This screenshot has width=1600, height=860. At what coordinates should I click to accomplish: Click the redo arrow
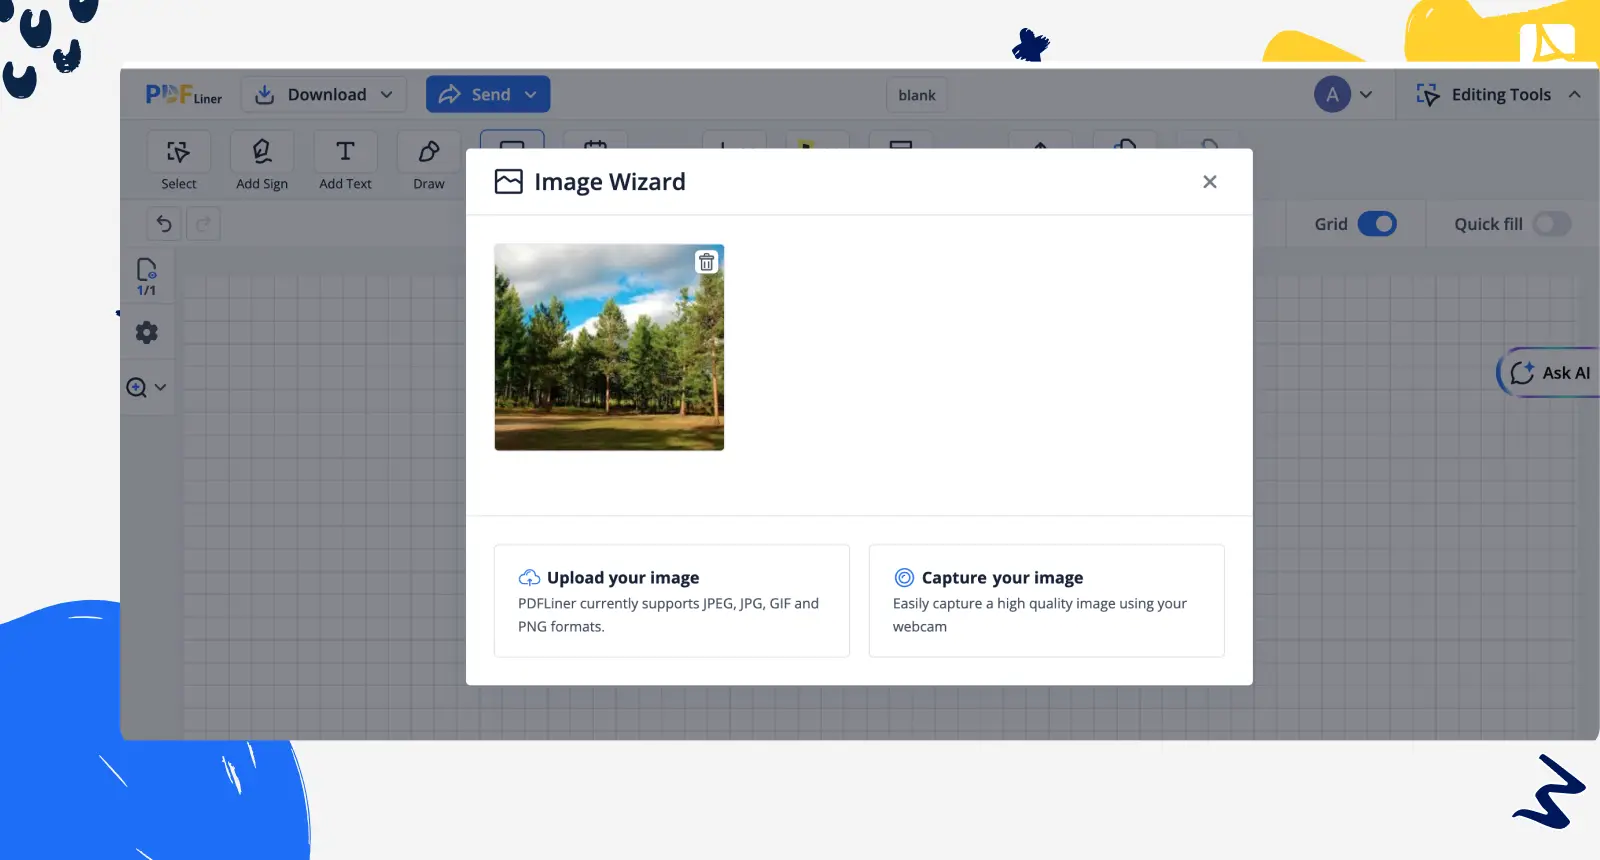203,224
